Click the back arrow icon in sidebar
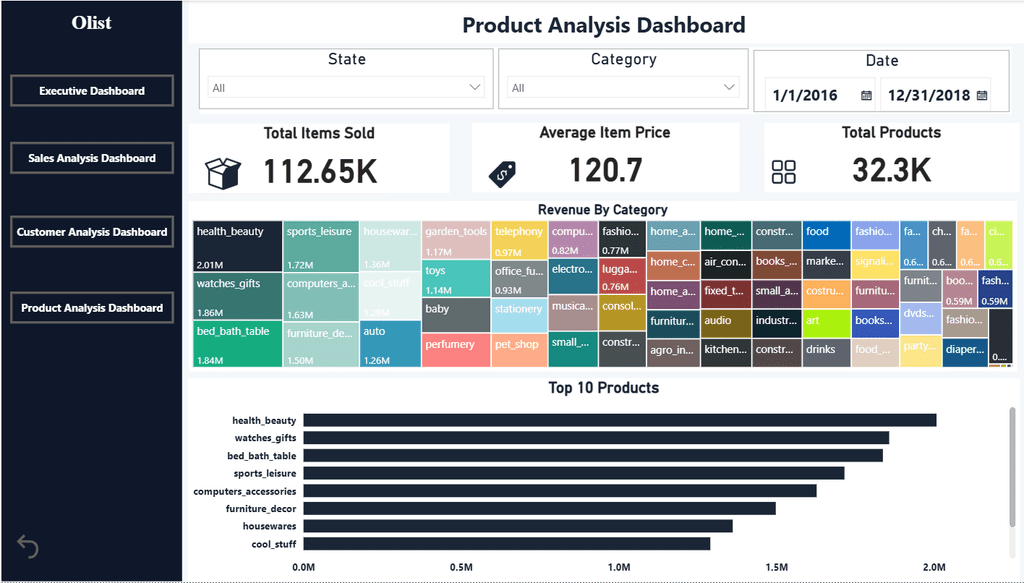Viewport: 1024px width, 583px height. [27, 546]
